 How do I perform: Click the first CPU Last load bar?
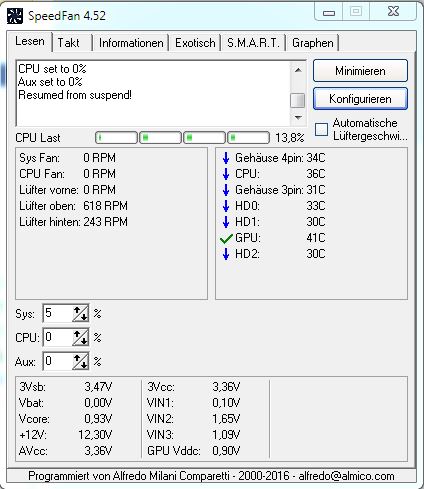coord(116,137)
